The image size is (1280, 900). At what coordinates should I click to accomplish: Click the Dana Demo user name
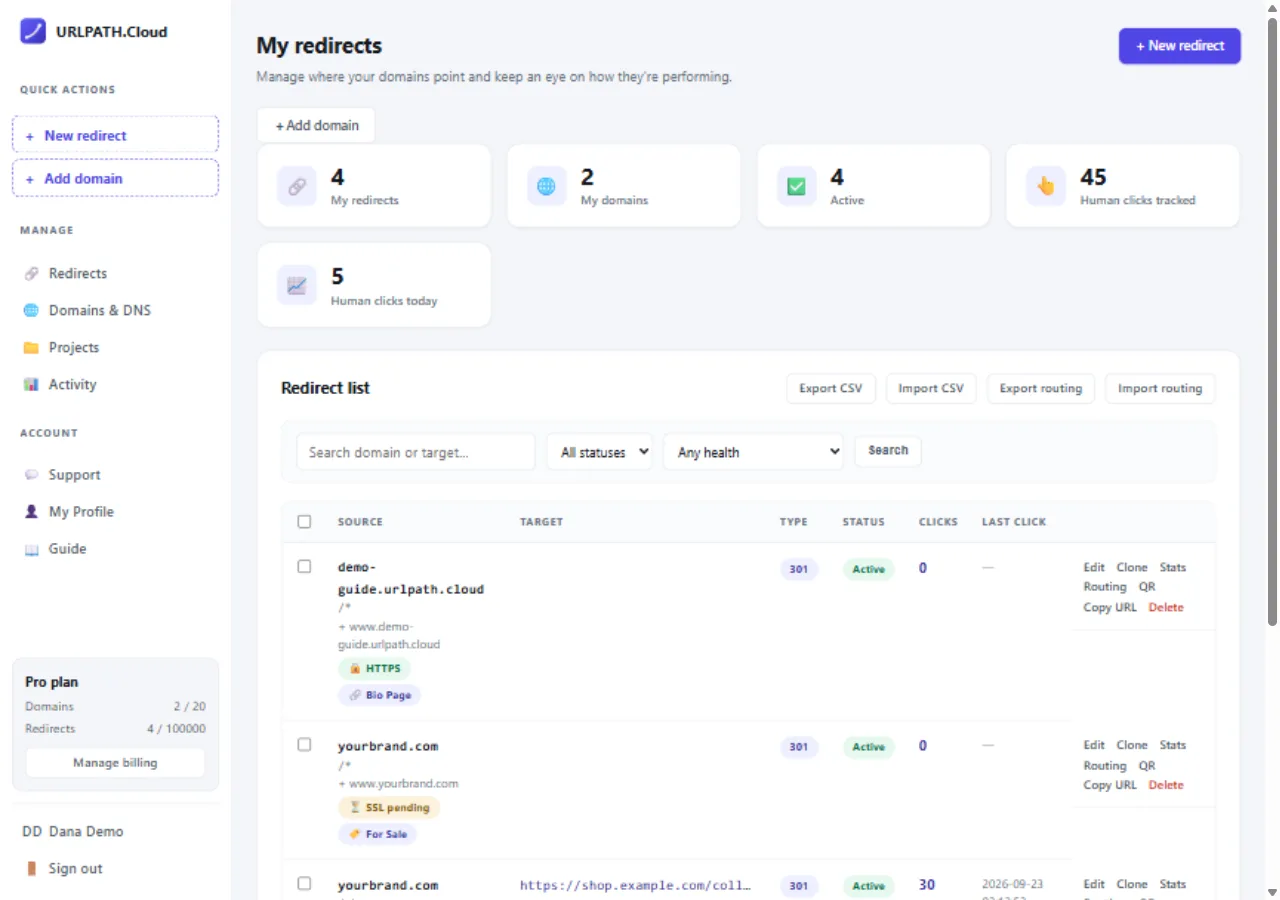[86, 831]
